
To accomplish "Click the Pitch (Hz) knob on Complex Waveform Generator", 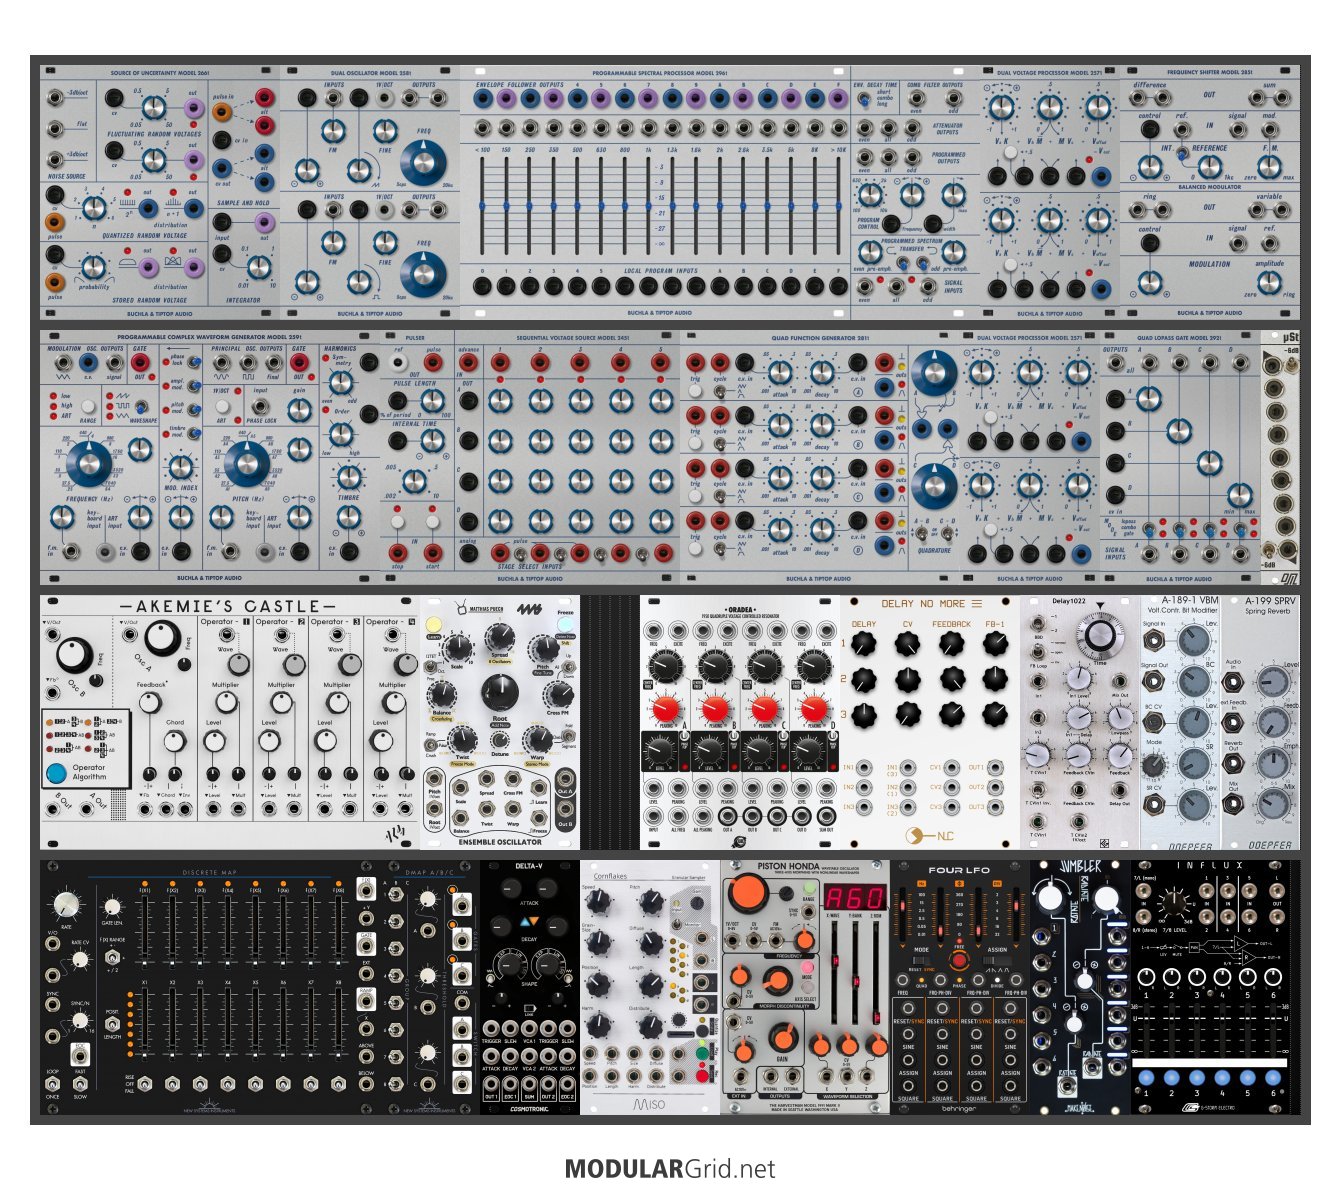I will (x=246, y=463).
